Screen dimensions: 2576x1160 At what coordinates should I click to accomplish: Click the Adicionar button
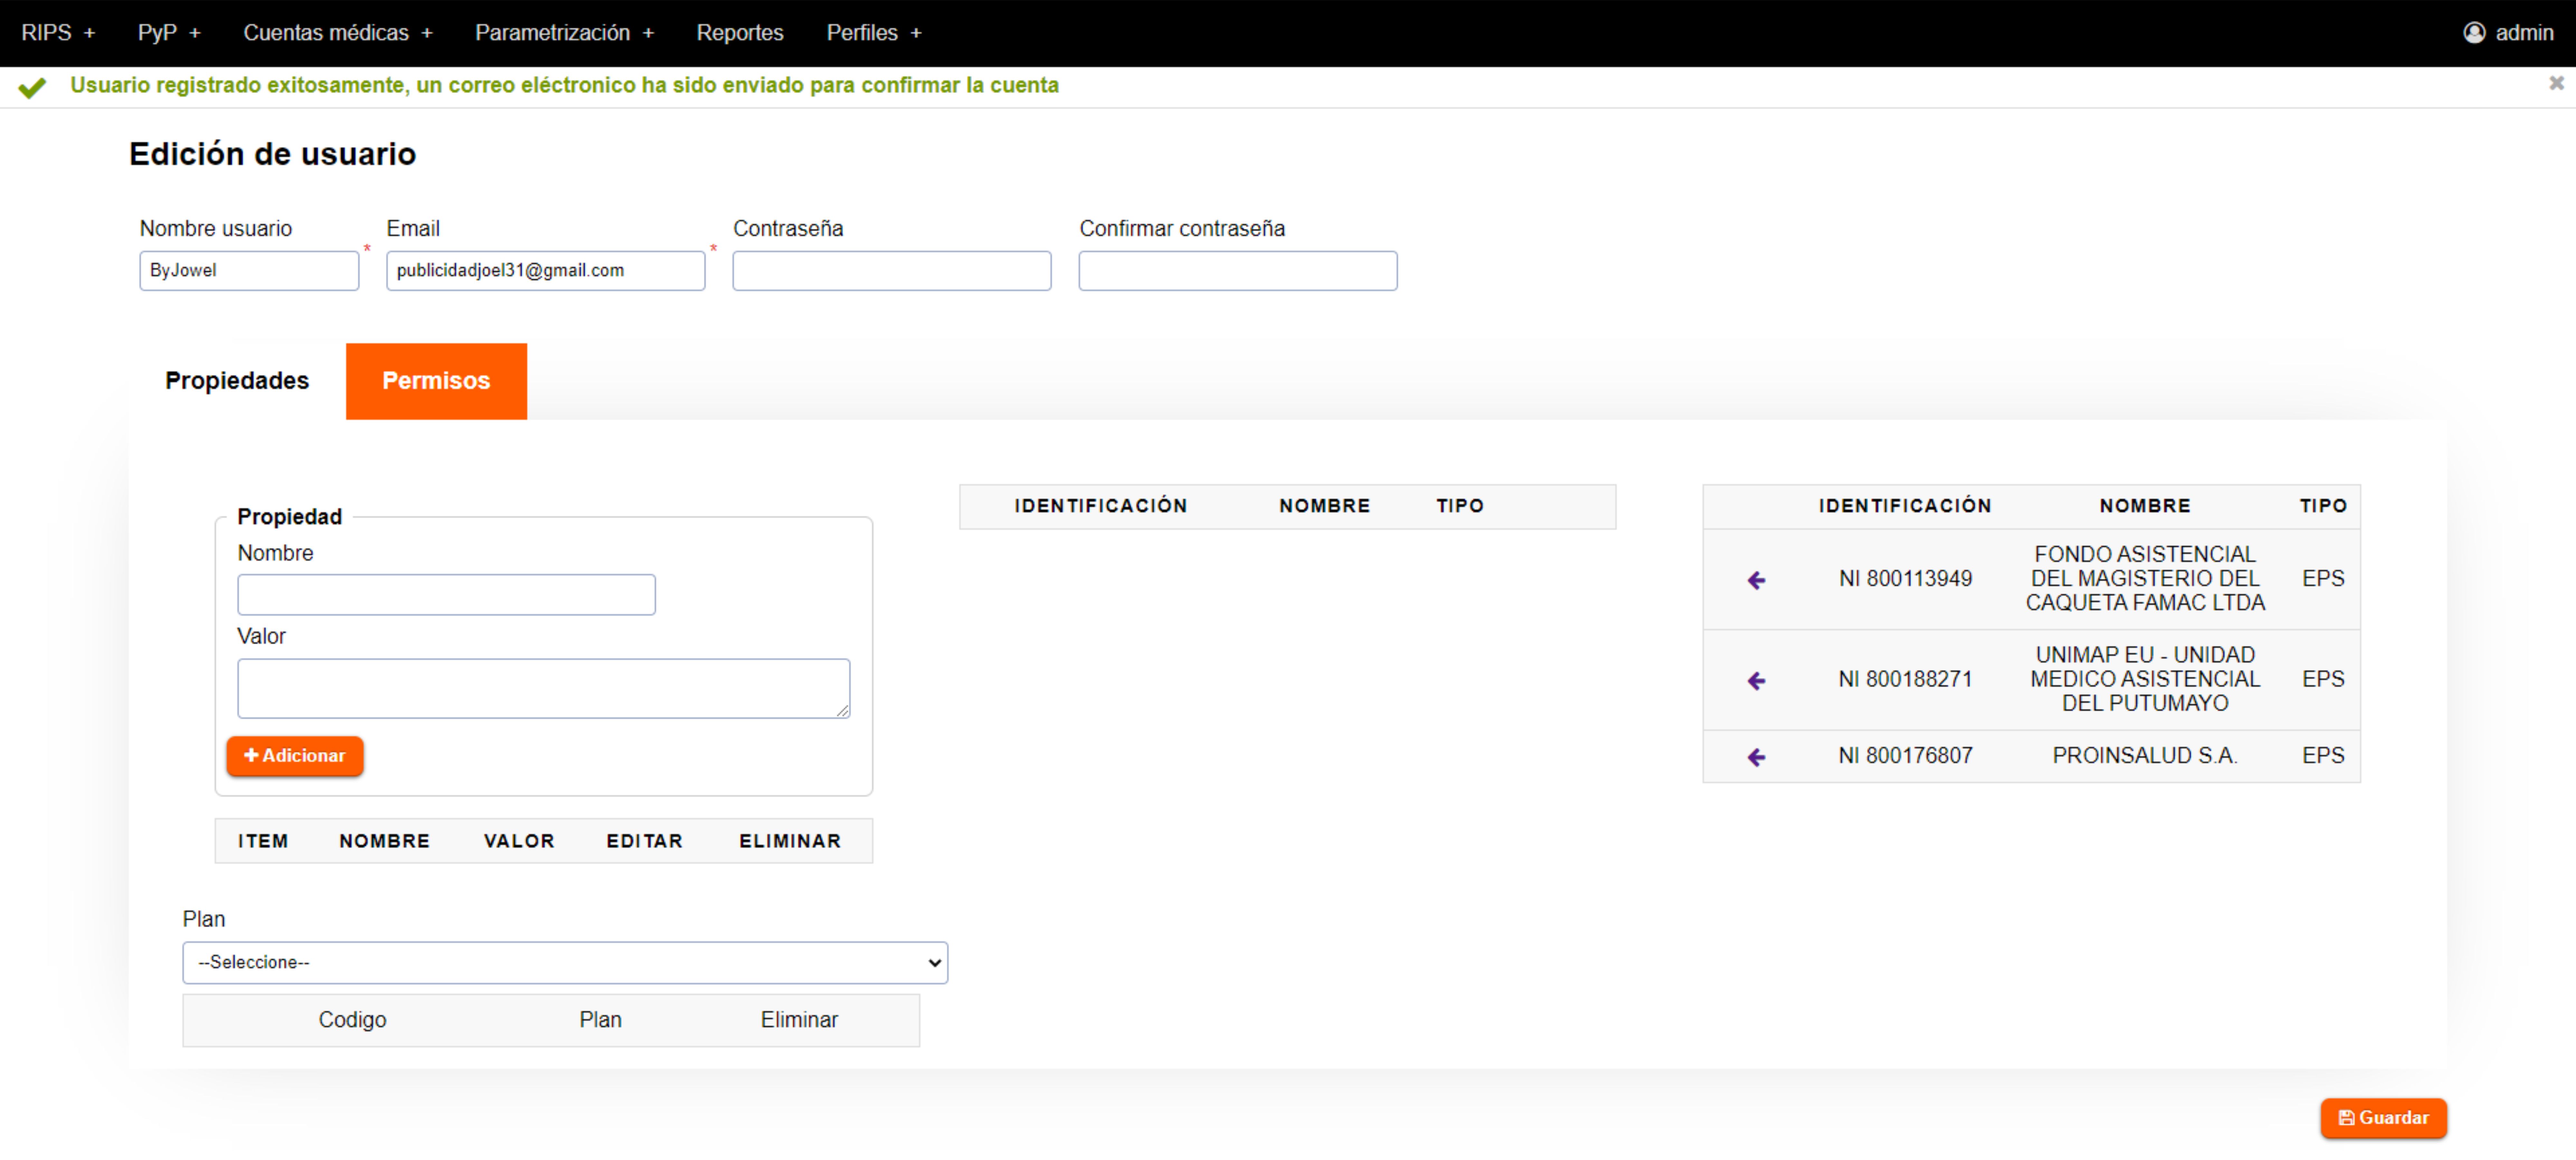click(x=295, y=756)
